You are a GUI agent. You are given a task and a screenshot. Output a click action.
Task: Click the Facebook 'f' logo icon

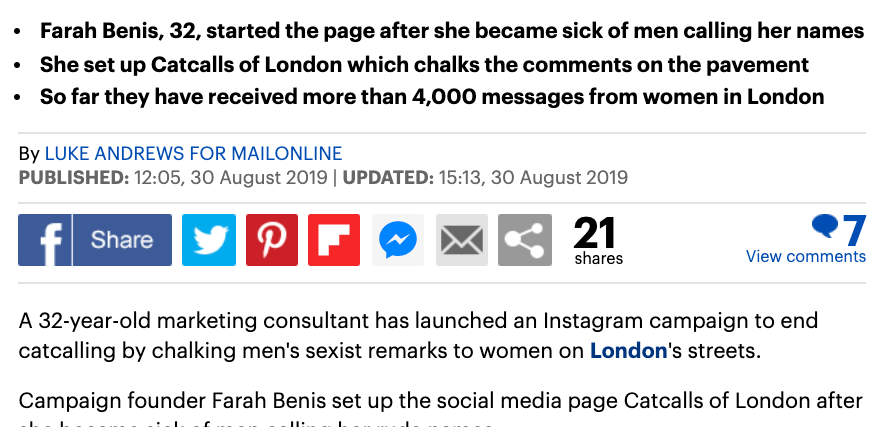point(45,240)
